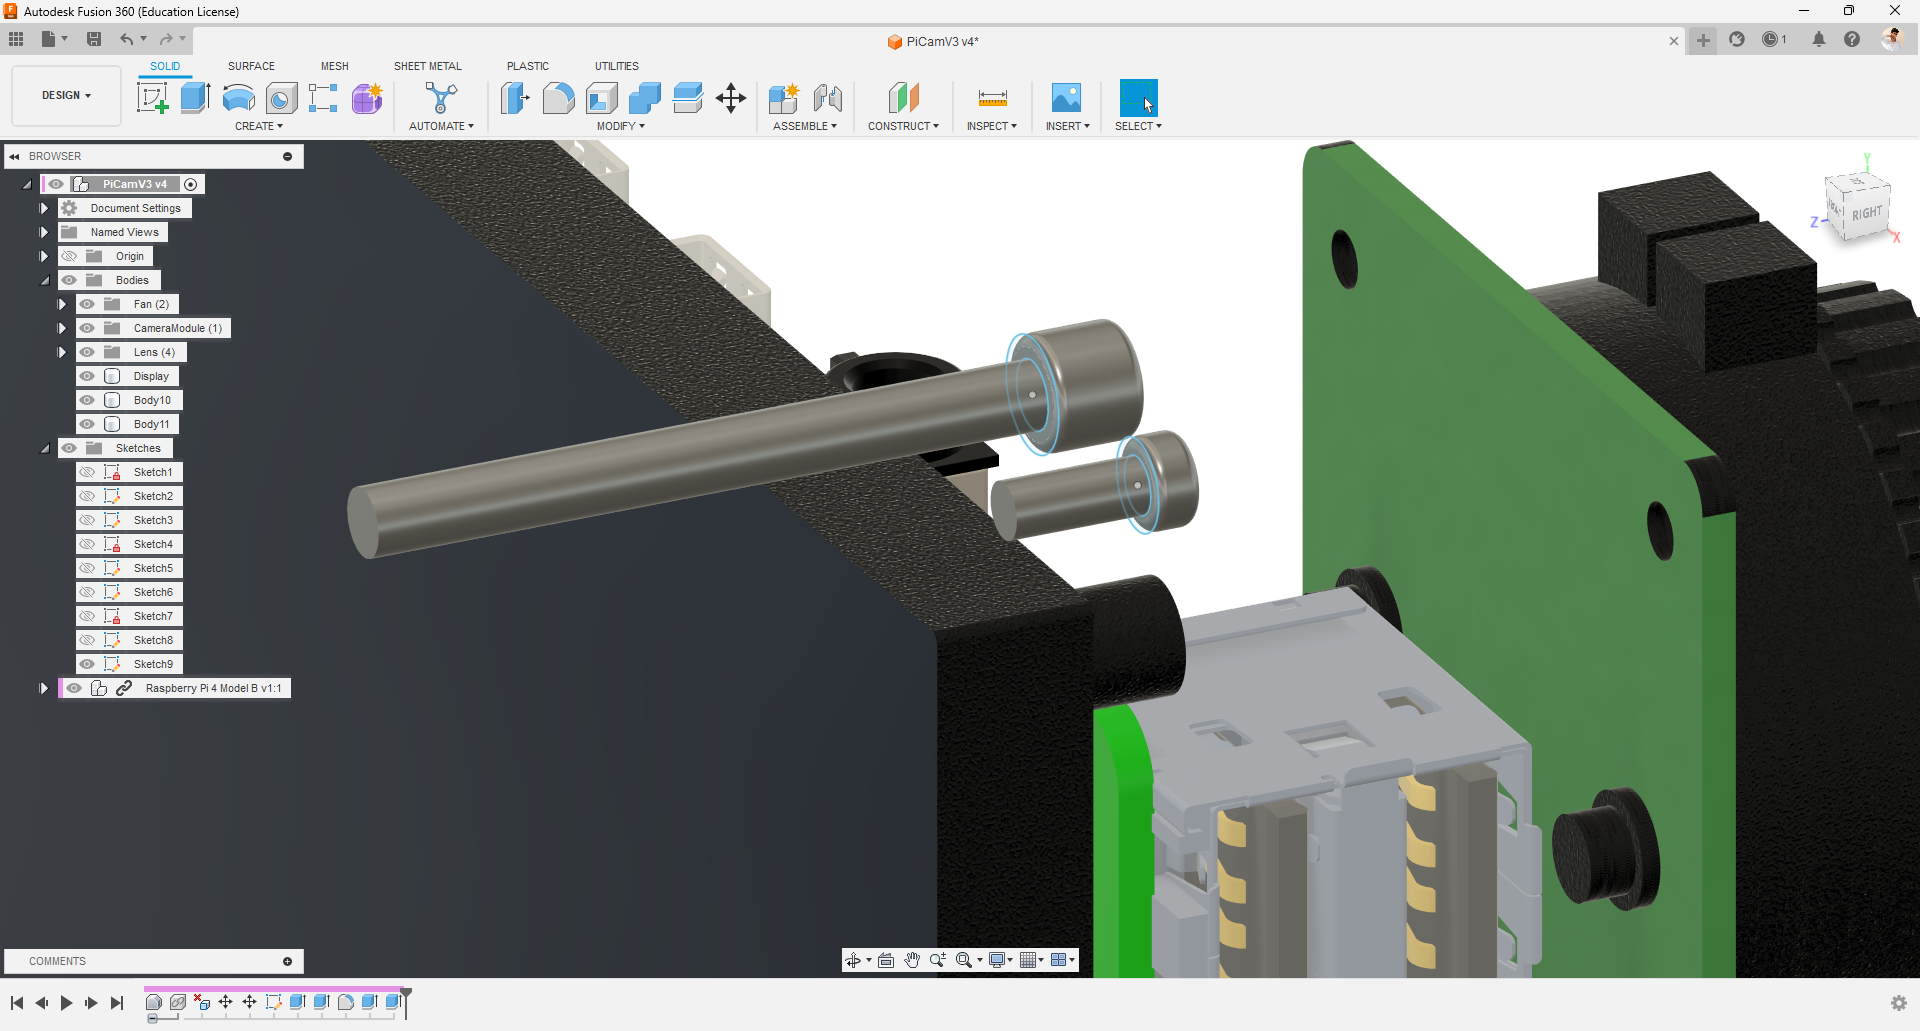Click the RIGHT face of the ViewCube
The image size is (1920, 1031).
pyautogui.click(x=1866, y=214)
